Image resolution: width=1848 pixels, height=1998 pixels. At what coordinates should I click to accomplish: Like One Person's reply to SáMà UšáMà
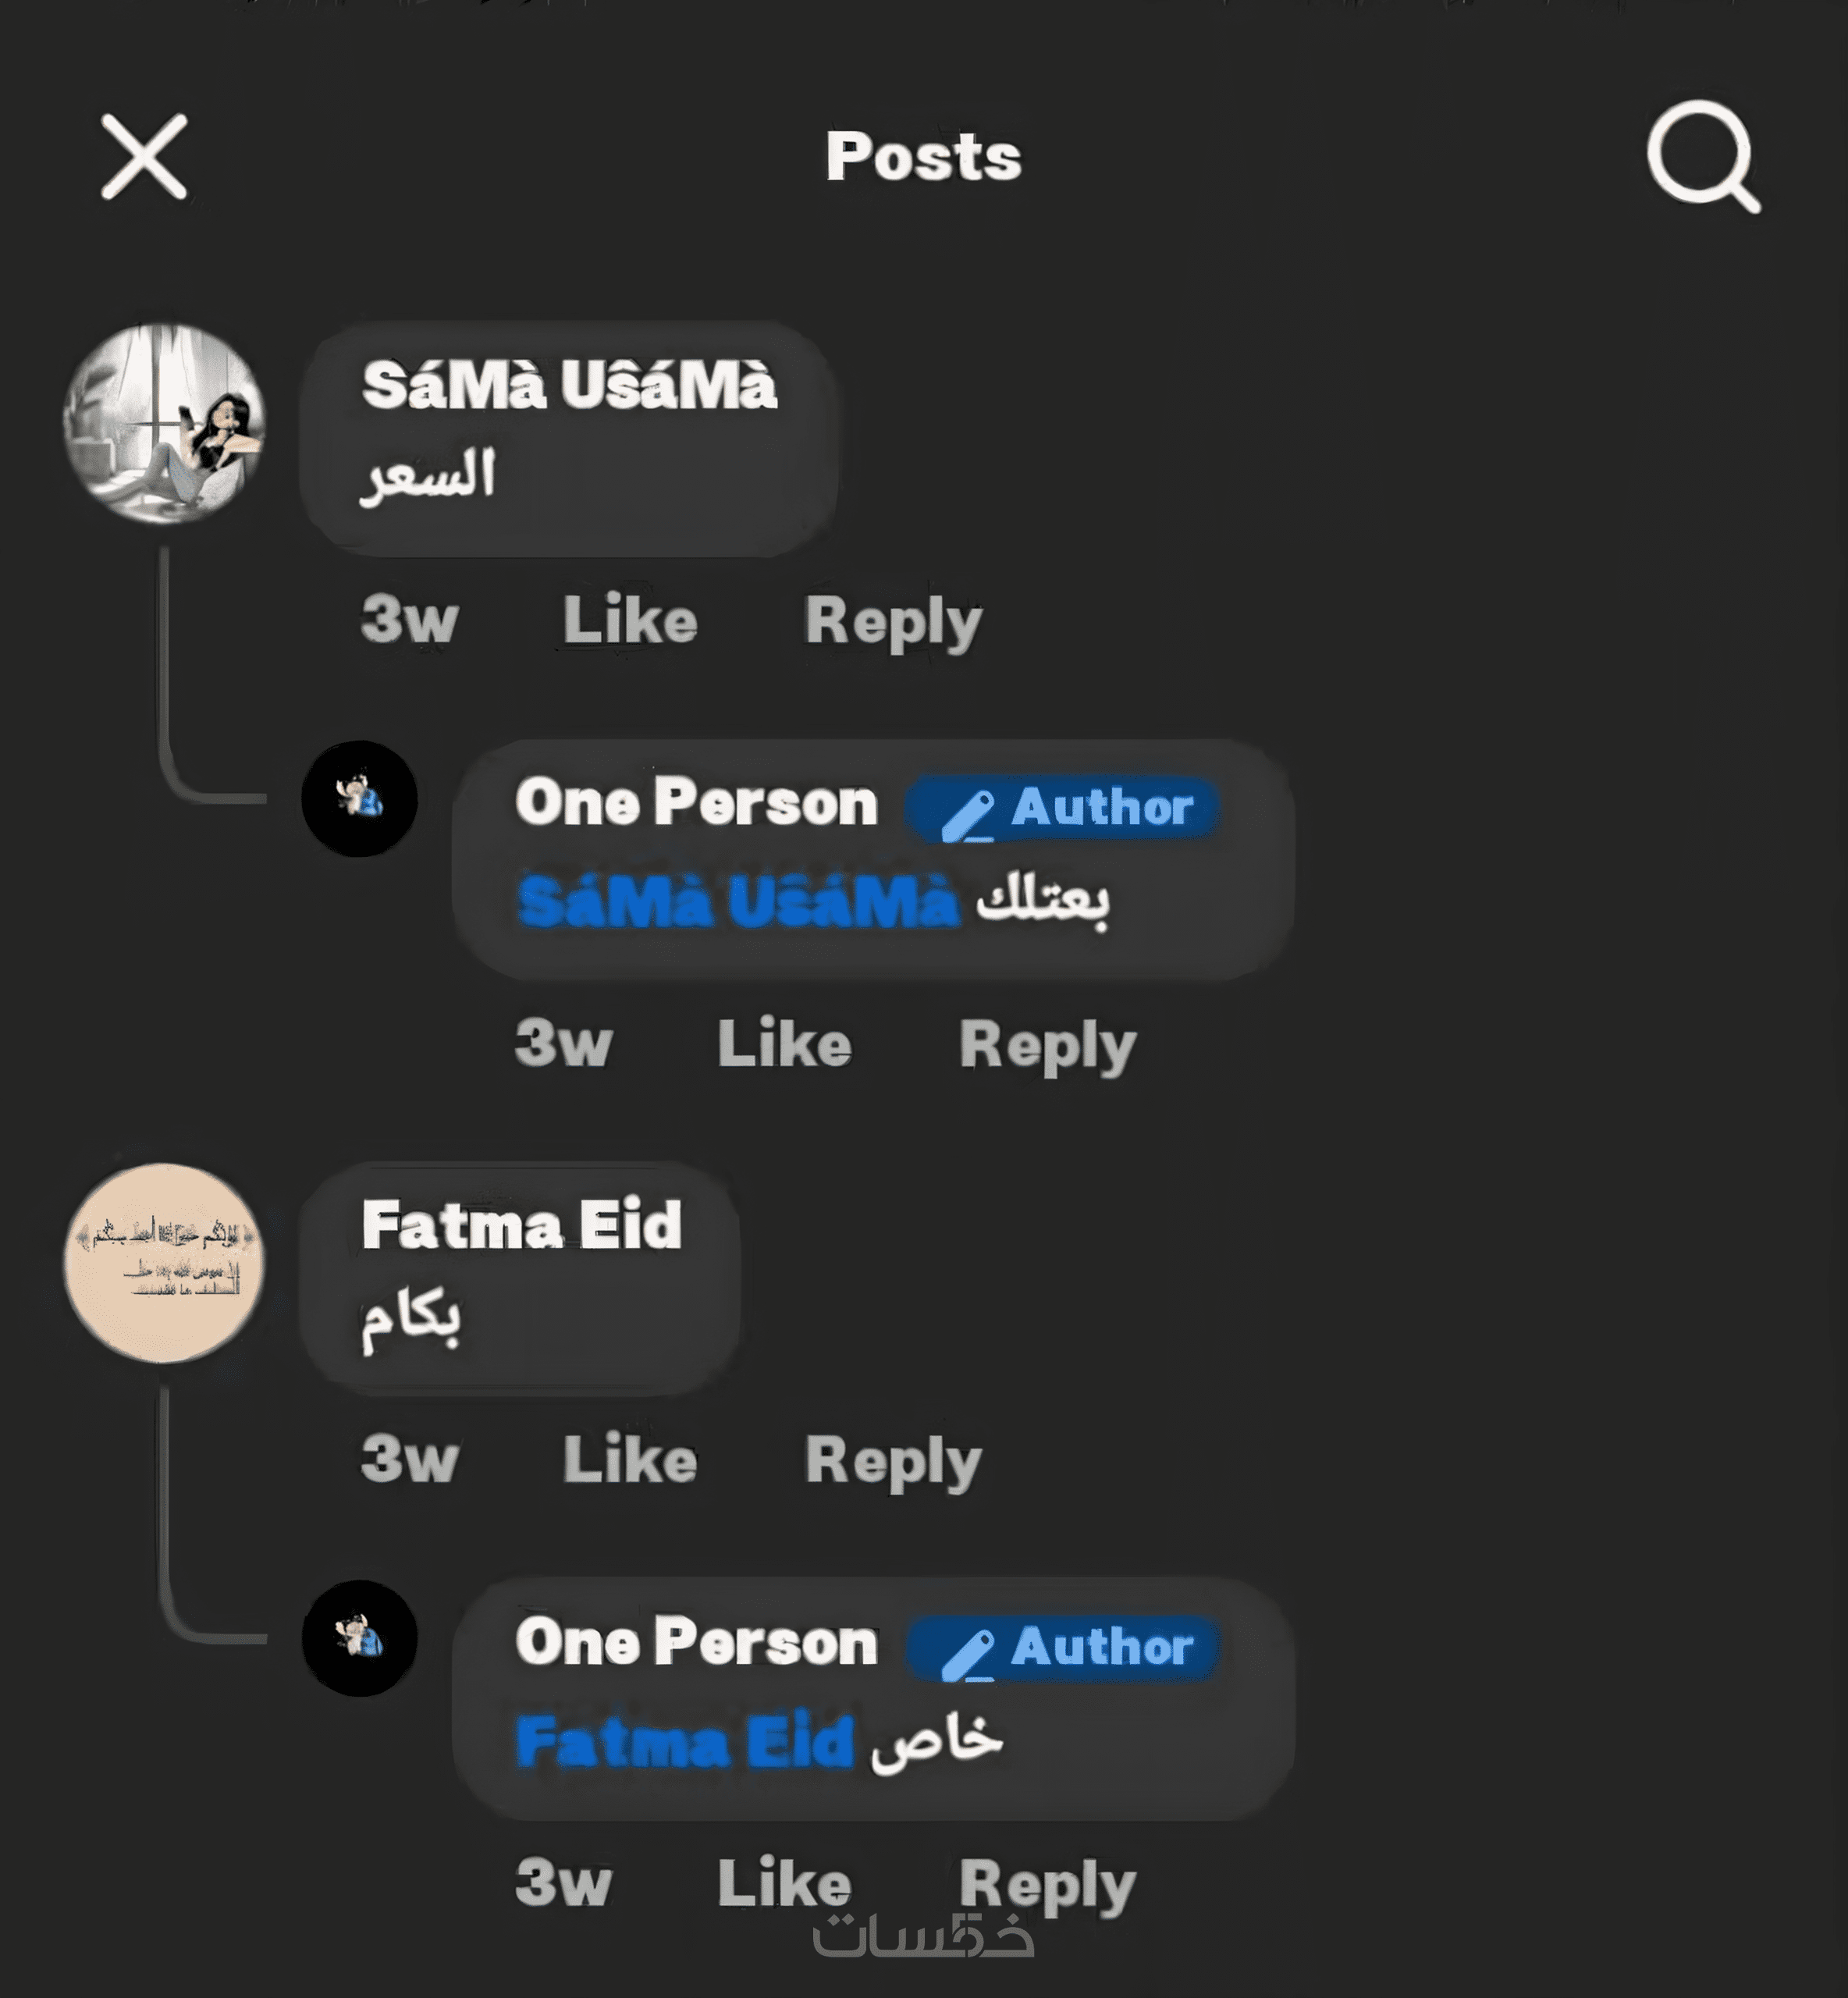(785, 1043)
